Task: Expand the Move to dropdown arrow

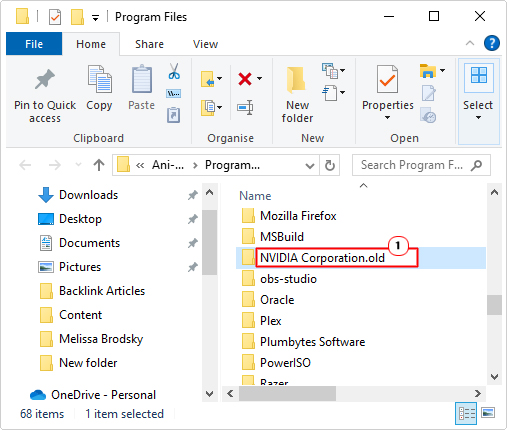Action: point(219,79)
